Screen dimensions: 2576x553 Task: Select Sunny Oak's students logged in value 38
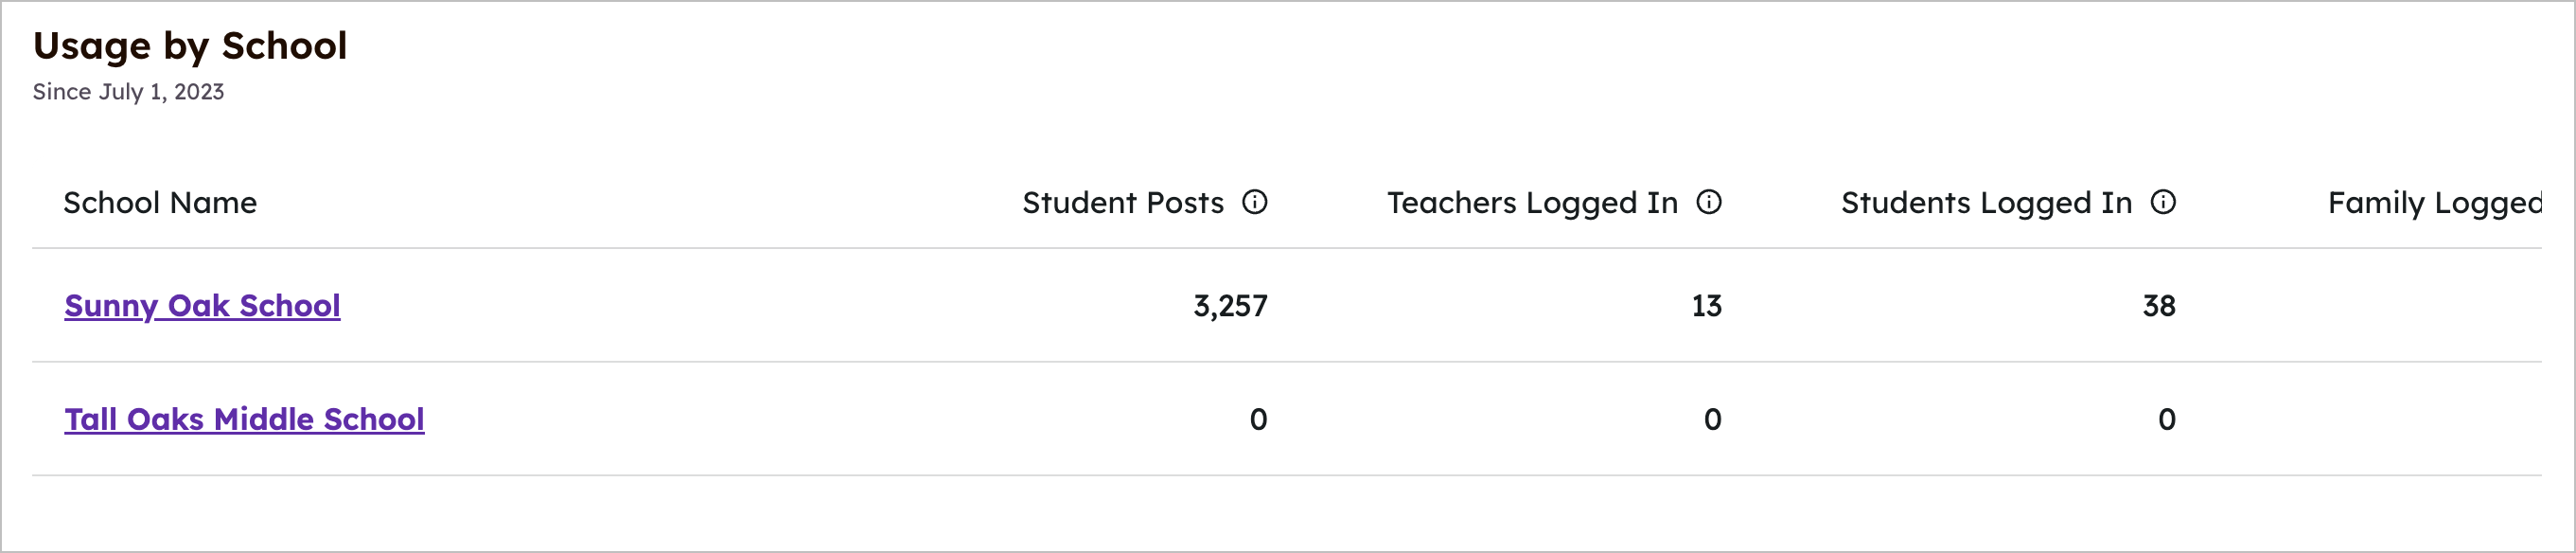pyautogui.click(x=2159, y=306)
